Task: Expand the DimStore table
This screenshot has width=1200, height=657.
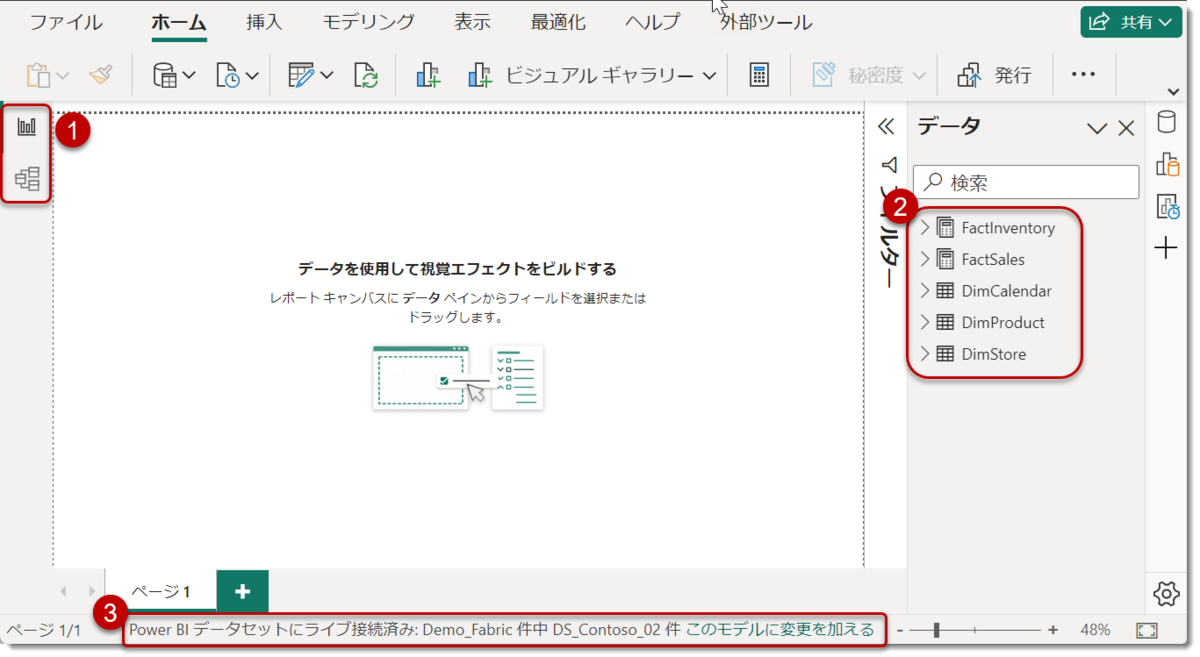Action: coord(925,354)
